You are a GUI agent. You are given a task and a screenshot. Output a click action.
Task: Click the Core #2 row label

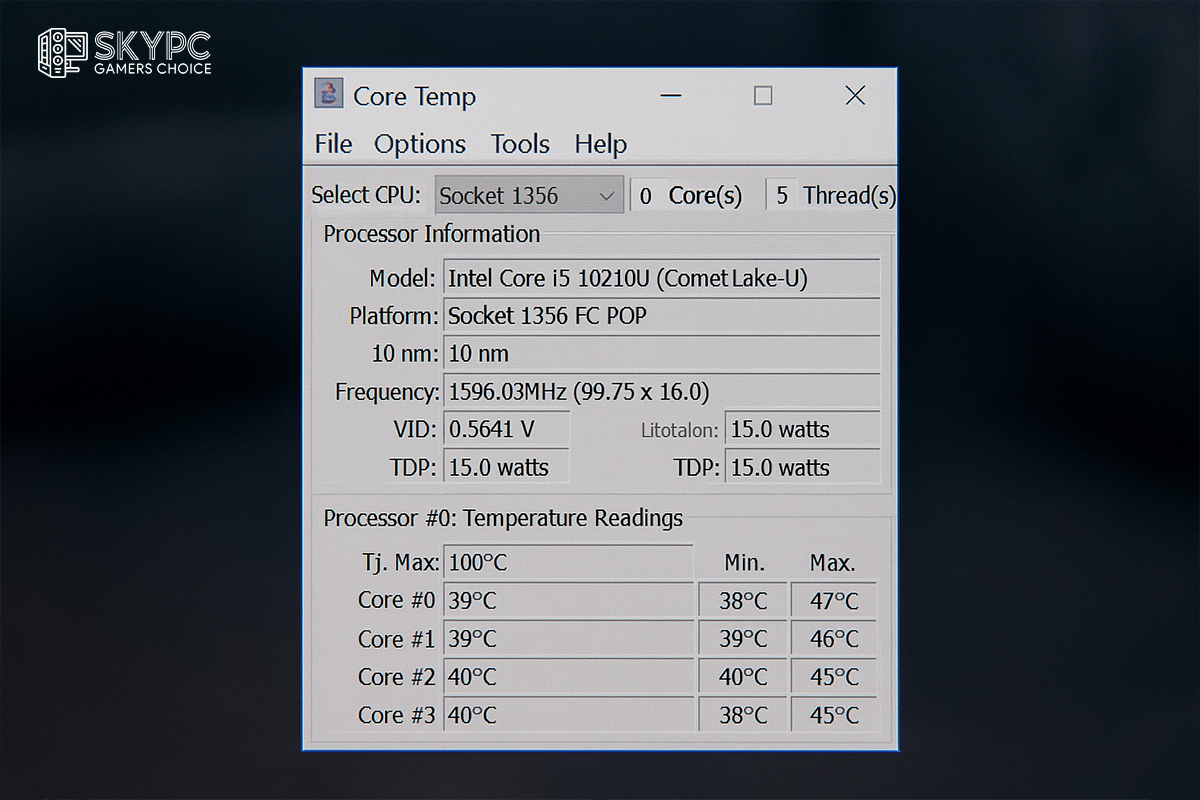pos(397,676)
